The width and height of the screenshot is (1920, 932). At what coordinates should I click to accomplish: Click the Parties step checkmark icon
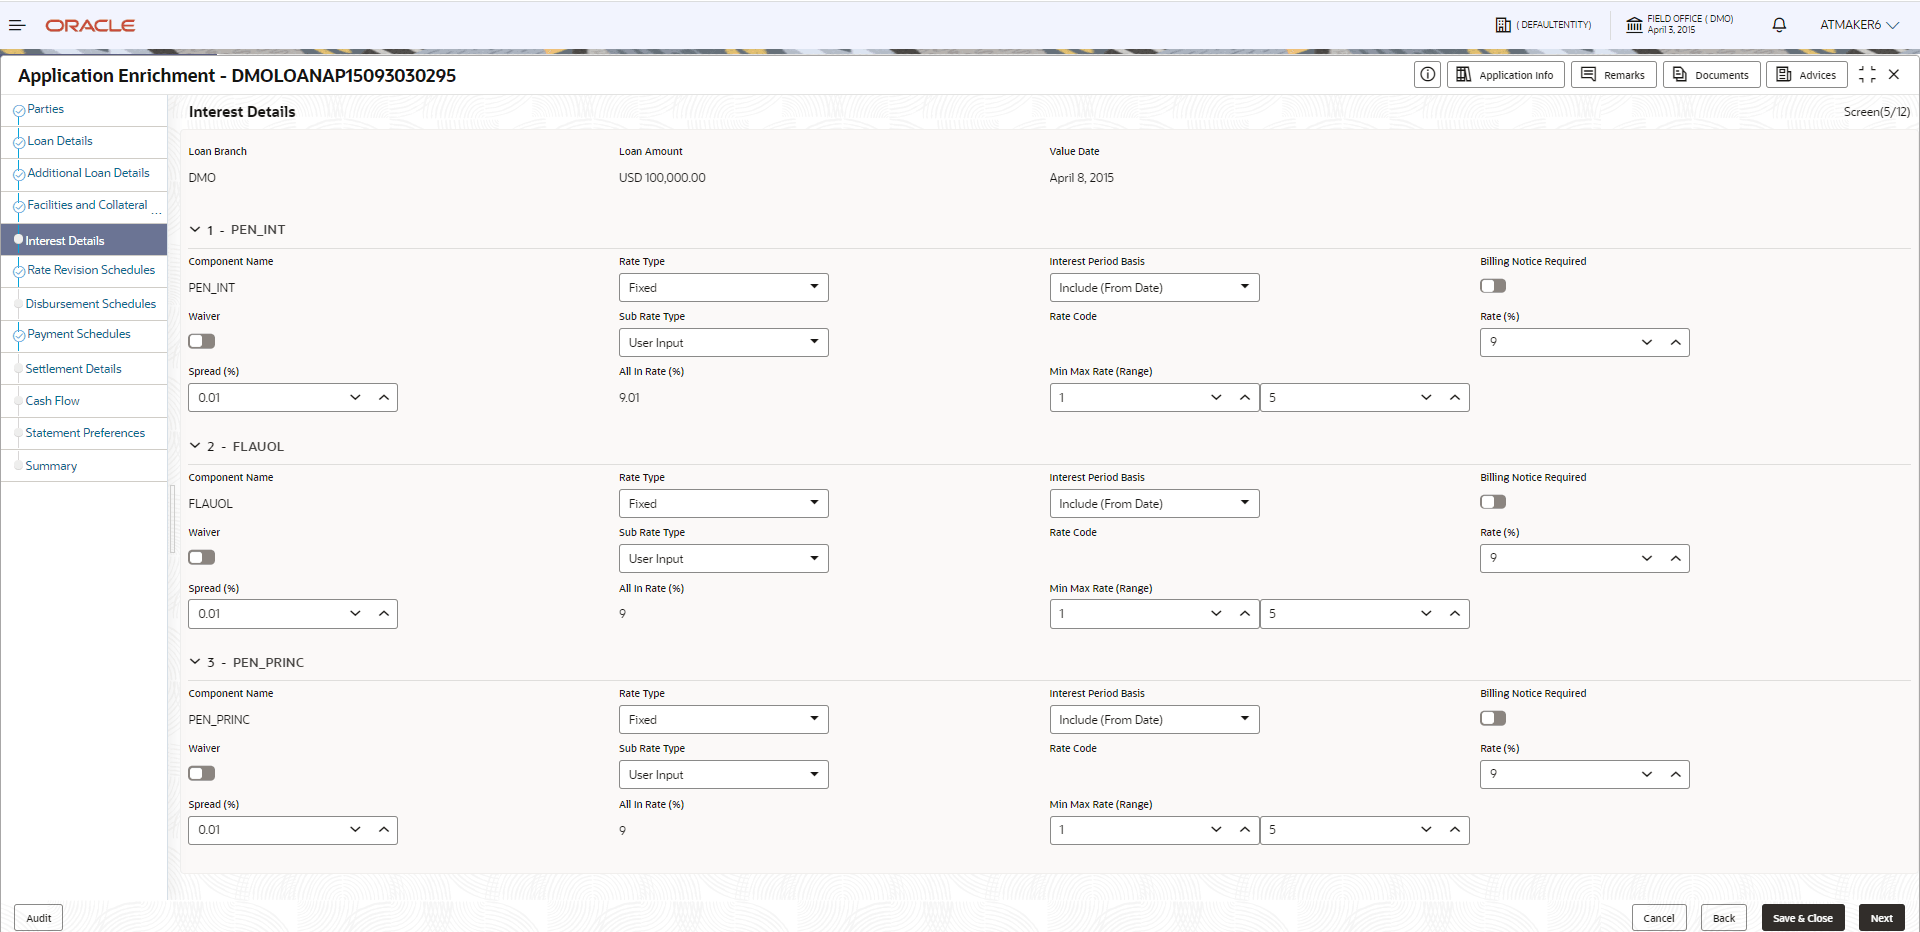click(x=18, y=110)
